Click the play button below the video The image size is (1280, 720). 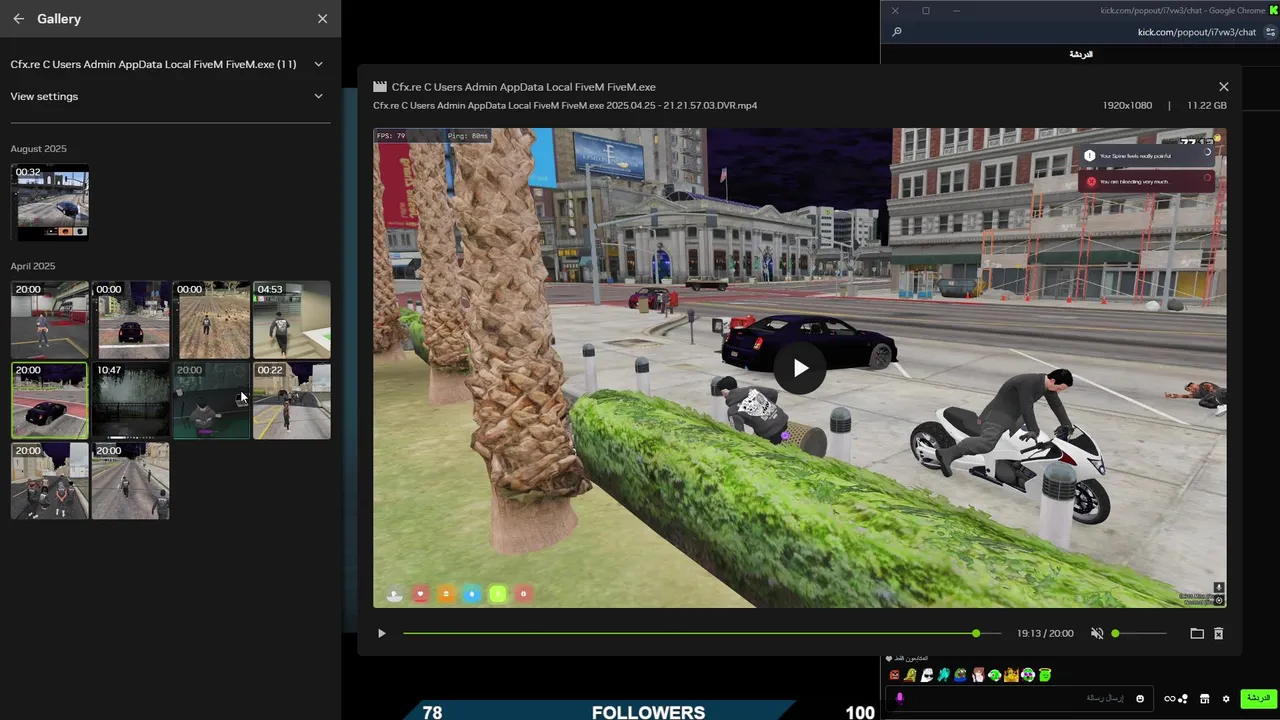381,633
